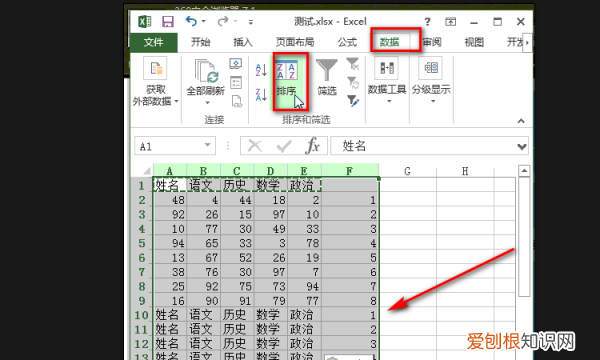Switch to the 审阅 Review tab
This screenshot has width=600, height=360.
432,42
